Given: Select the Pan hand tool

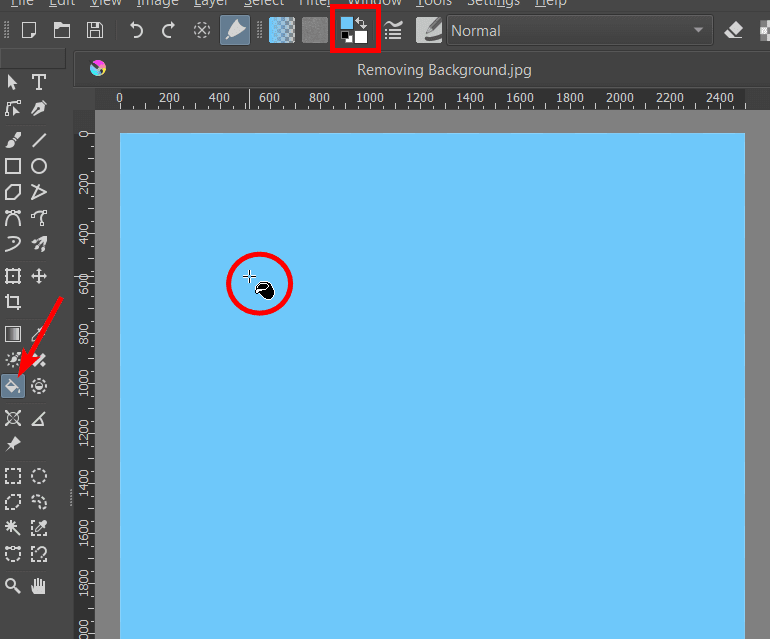Looking at the screenshot, I should (39, 586).
